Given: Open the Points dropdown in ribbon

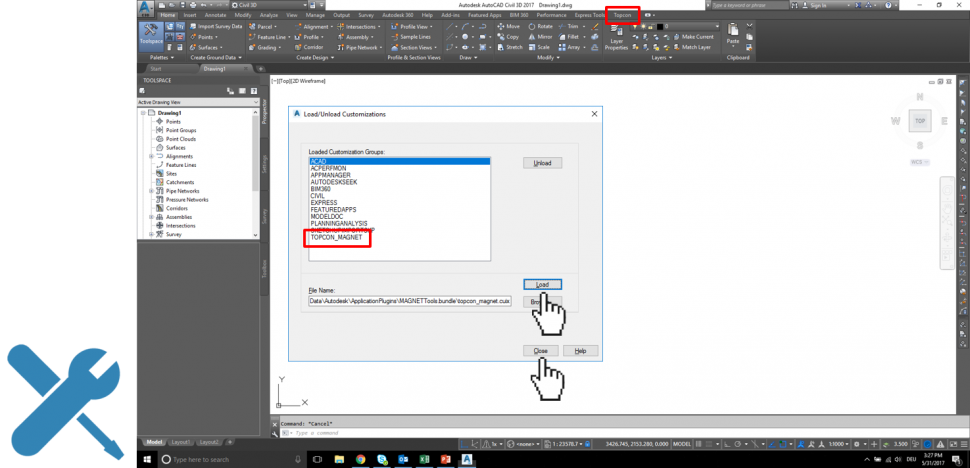Looking at the screenshot, I should 204,37.
